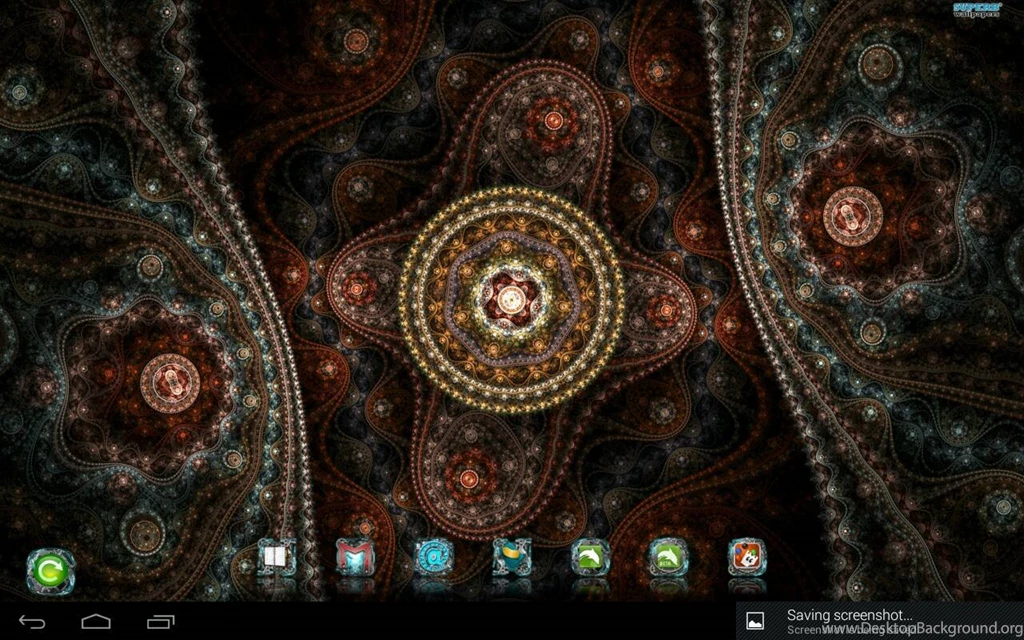Open the shopping bag market app icon
This screenshot has height=640, width=1024.
tap(512, 557)
